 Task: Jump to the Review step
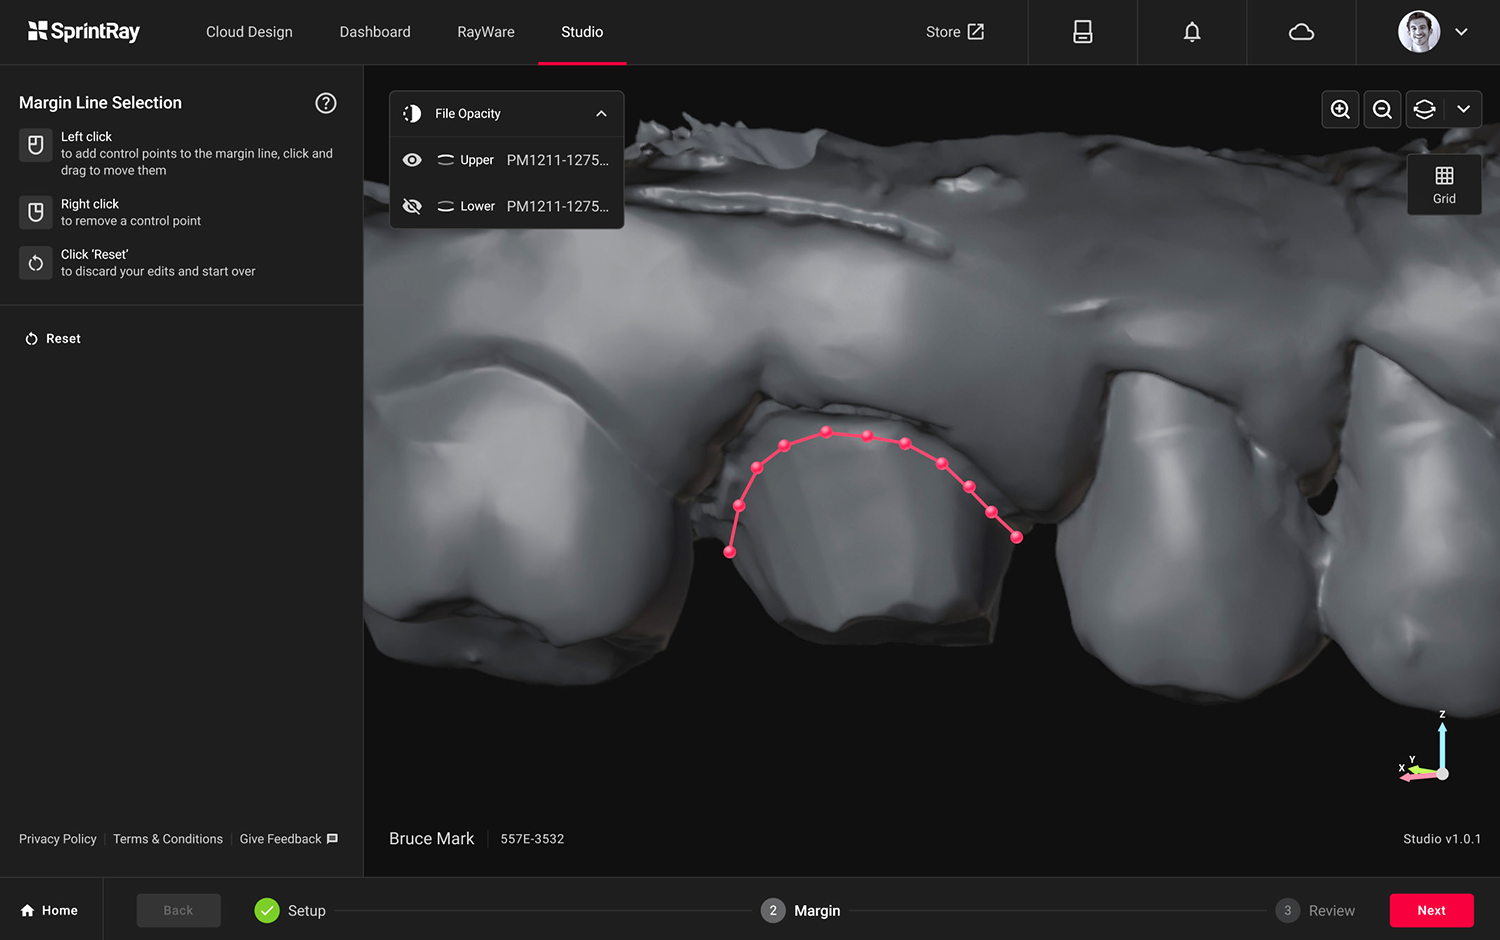(1315, 911)
